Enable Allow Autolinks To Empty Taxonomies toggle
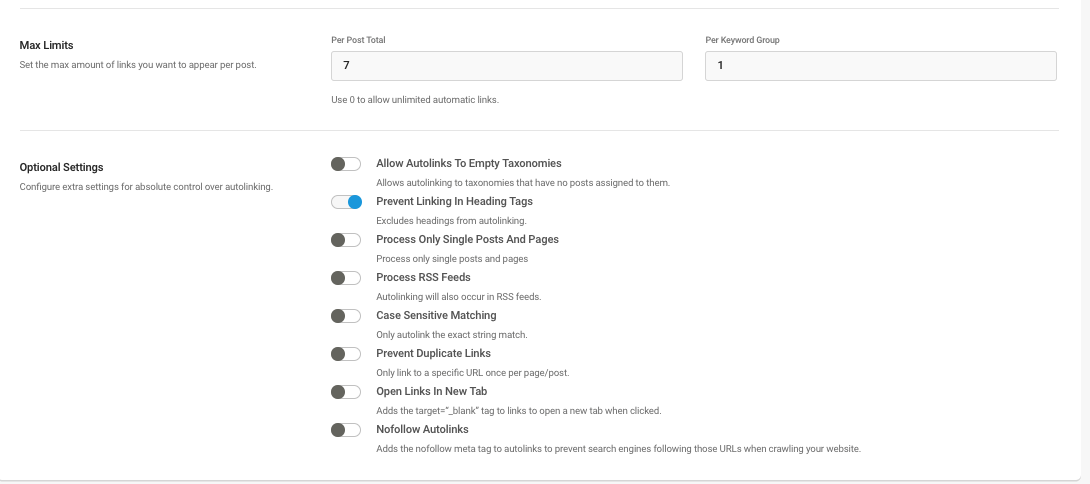This screenshot has width=1090, height=484. [345, 164]
